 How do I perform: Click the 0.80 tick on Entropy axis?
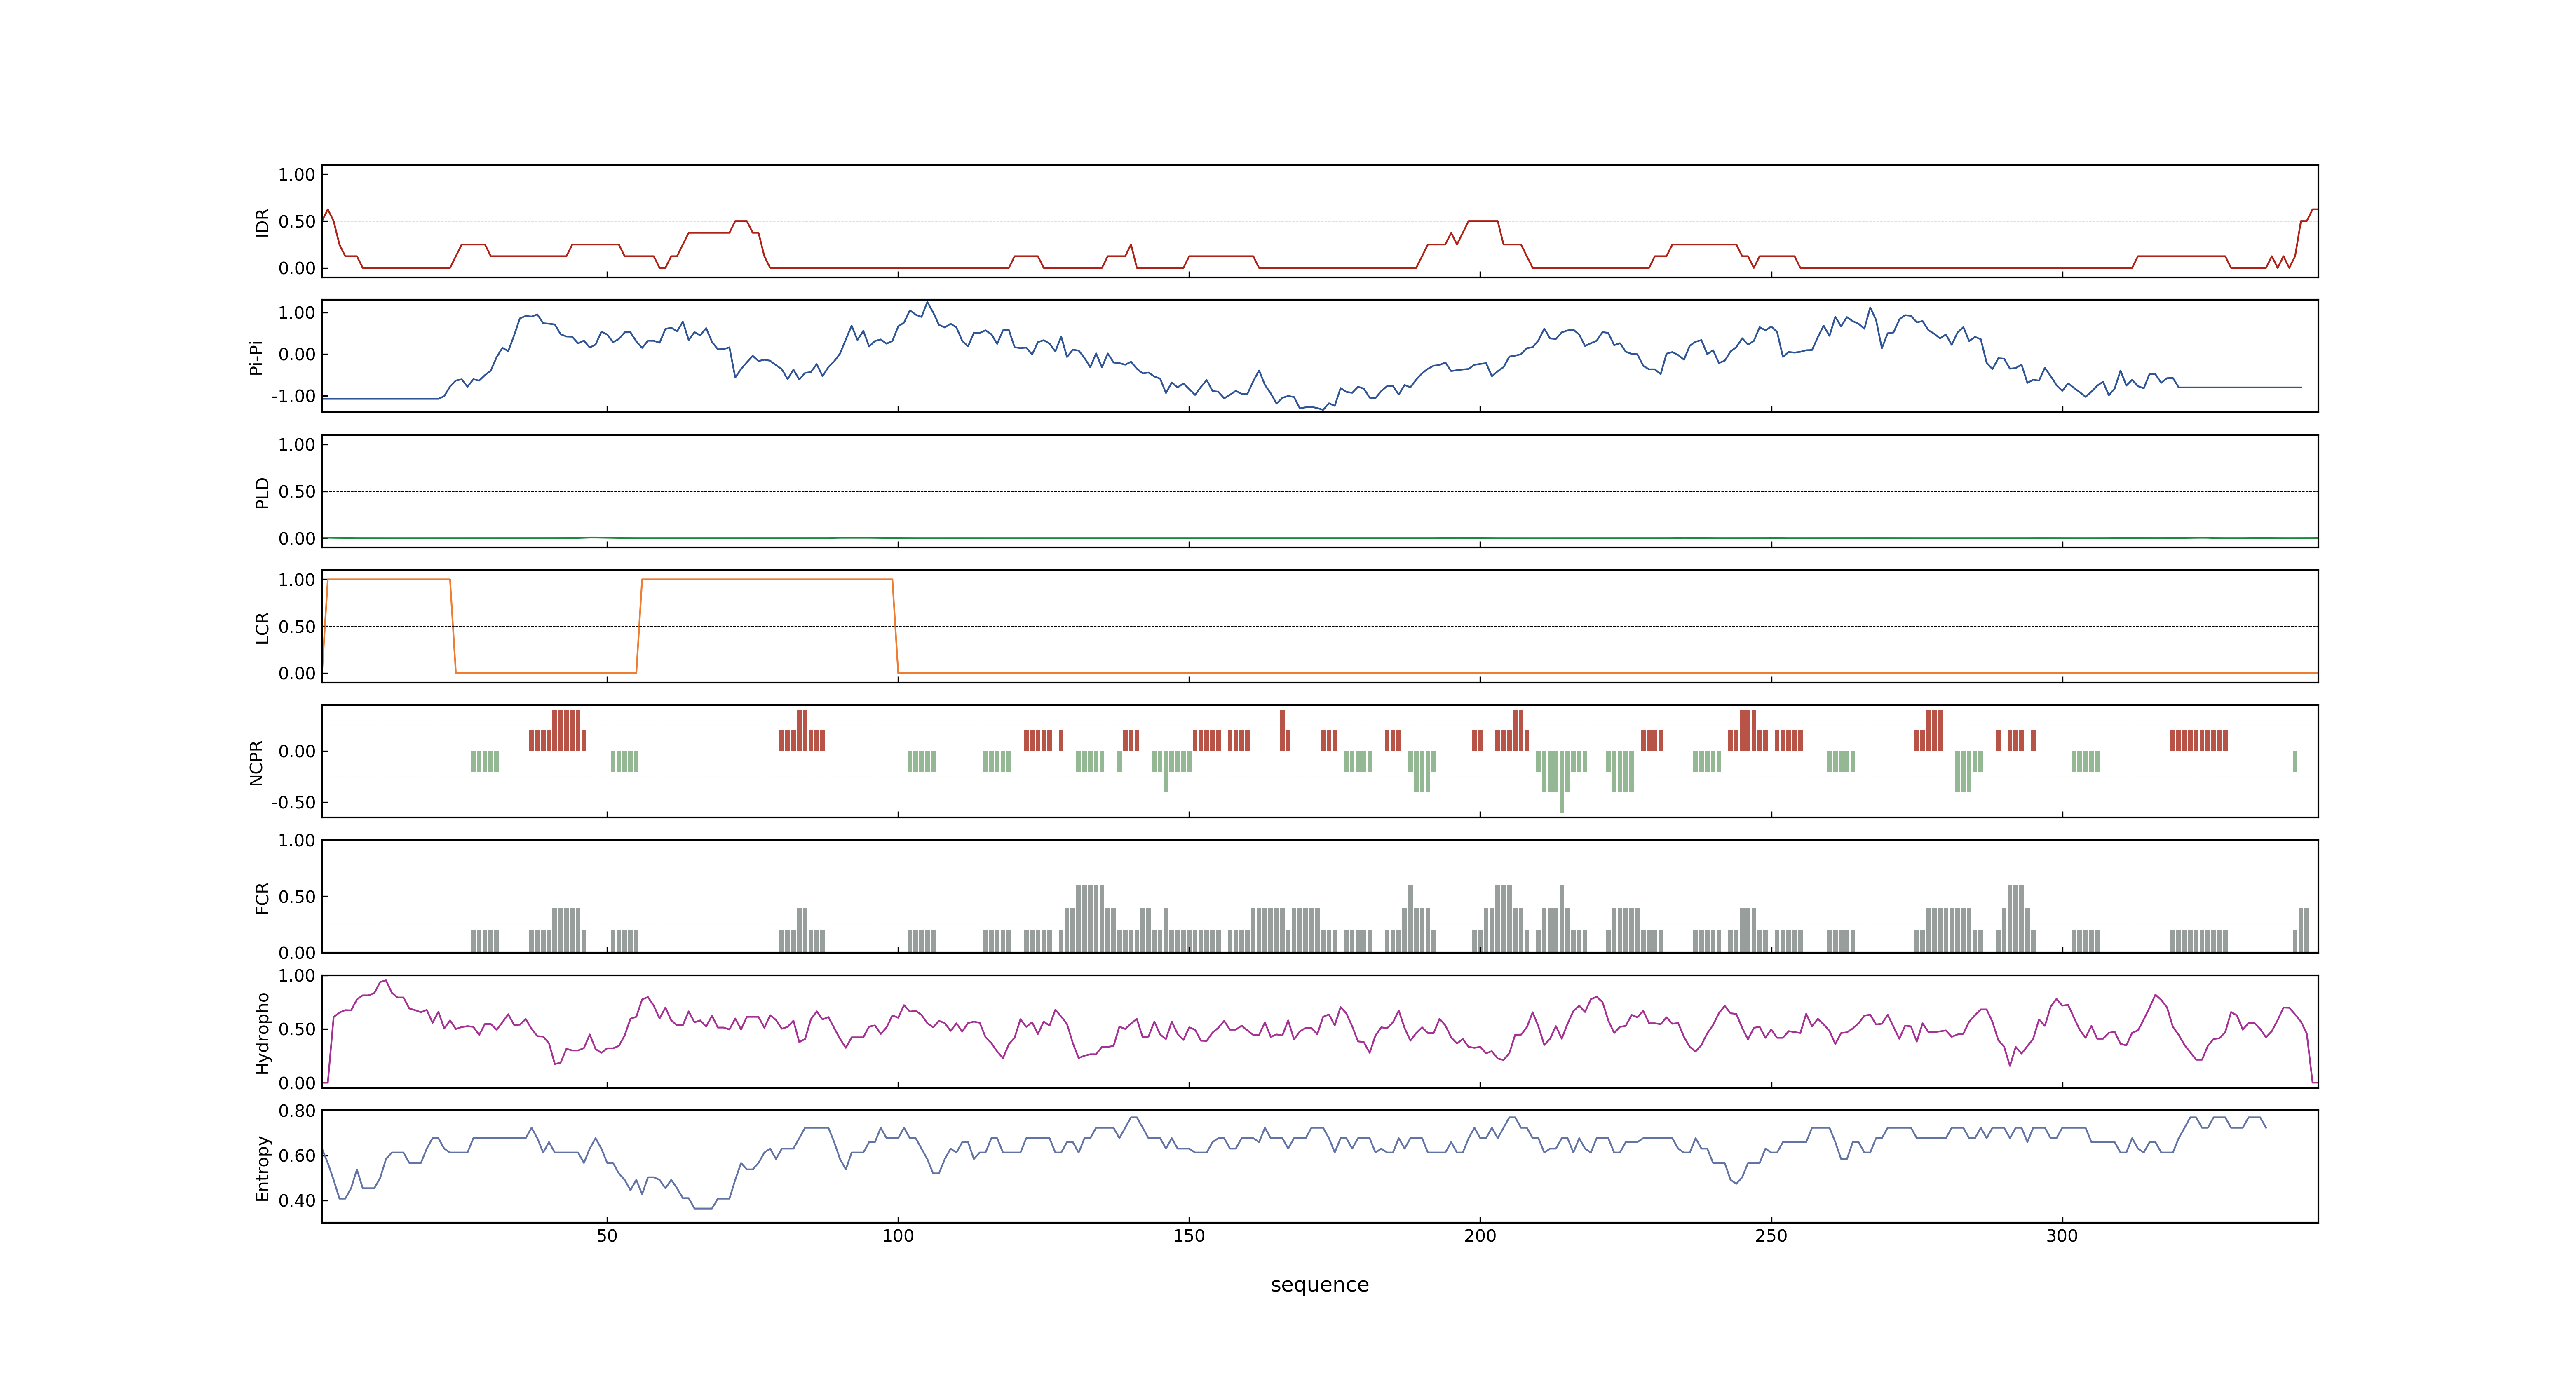pyautogui.click(x=297, y=1111)
